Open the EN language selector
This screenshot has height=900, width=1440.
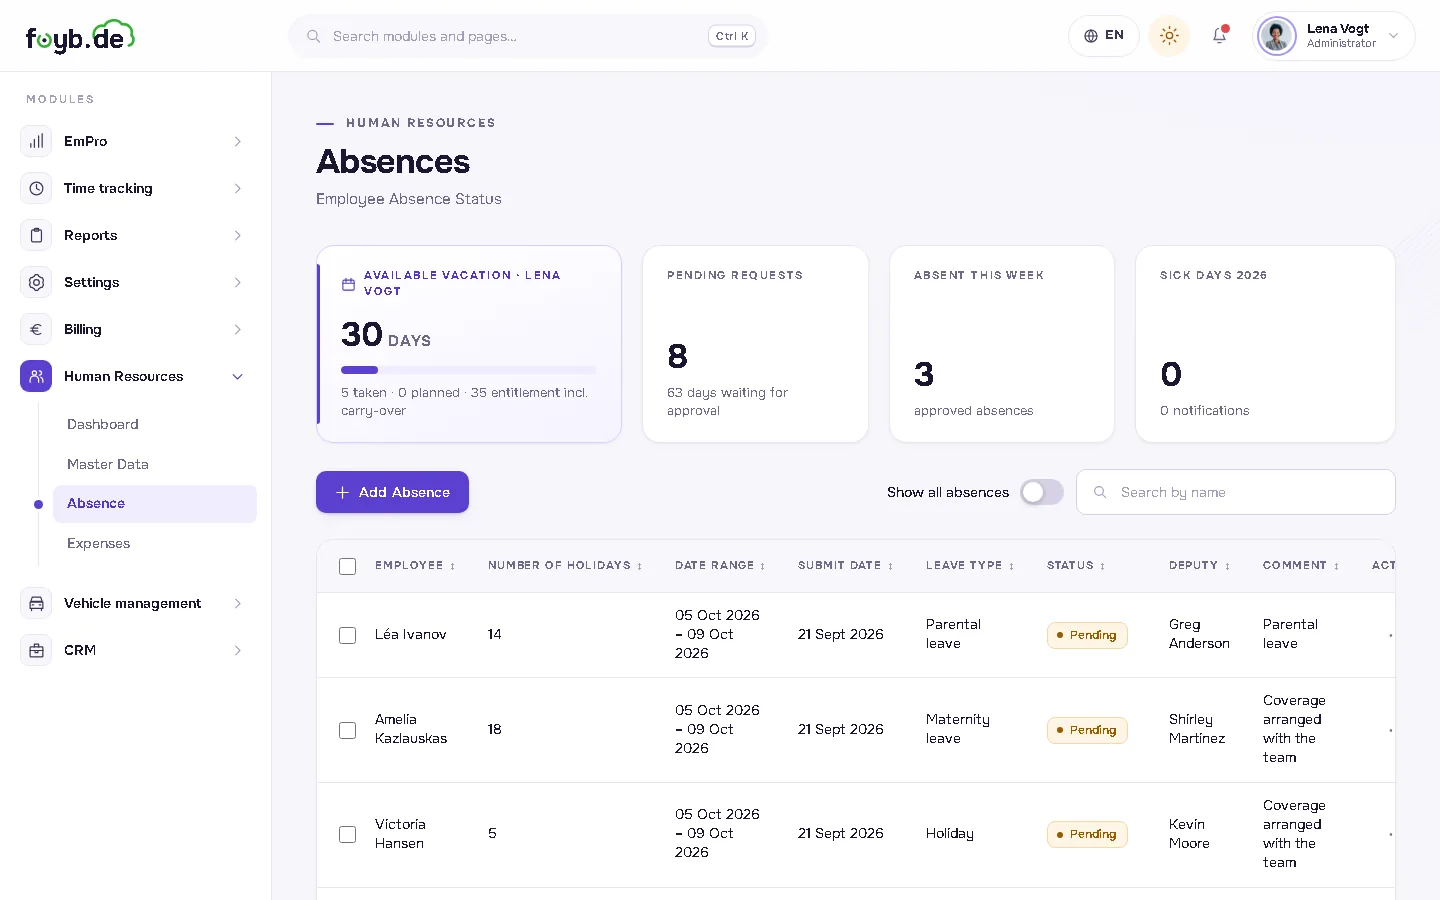point(1104,36)
